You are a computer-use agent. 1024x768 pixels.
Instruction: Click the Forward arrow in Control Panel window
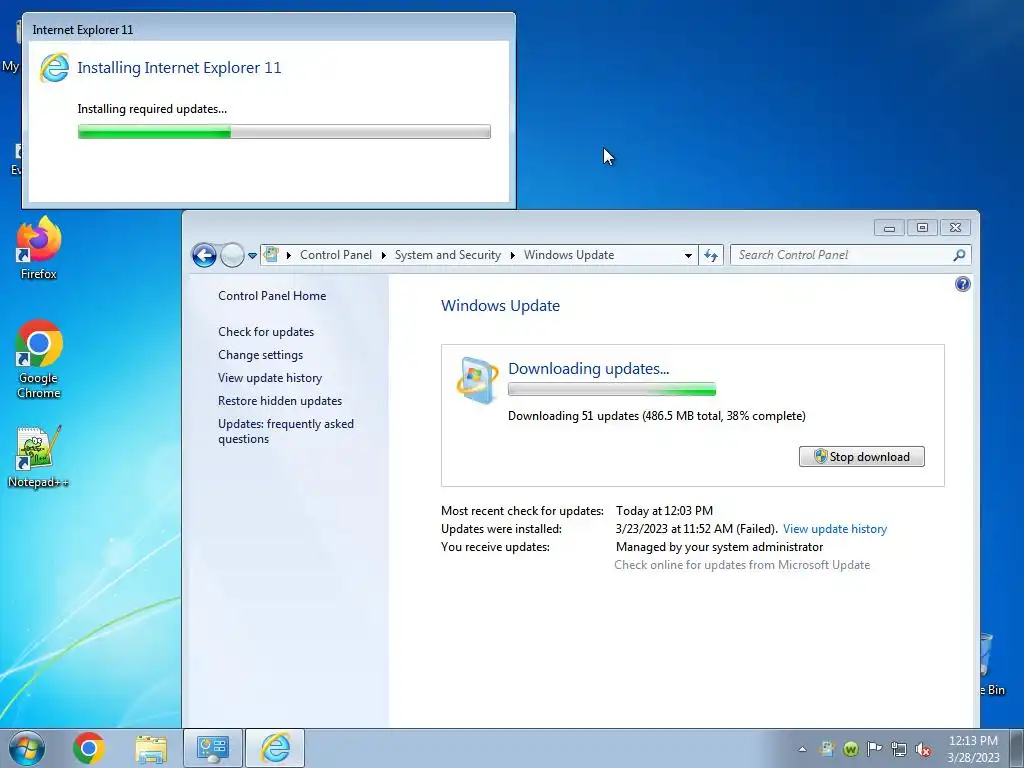point(232,255)
